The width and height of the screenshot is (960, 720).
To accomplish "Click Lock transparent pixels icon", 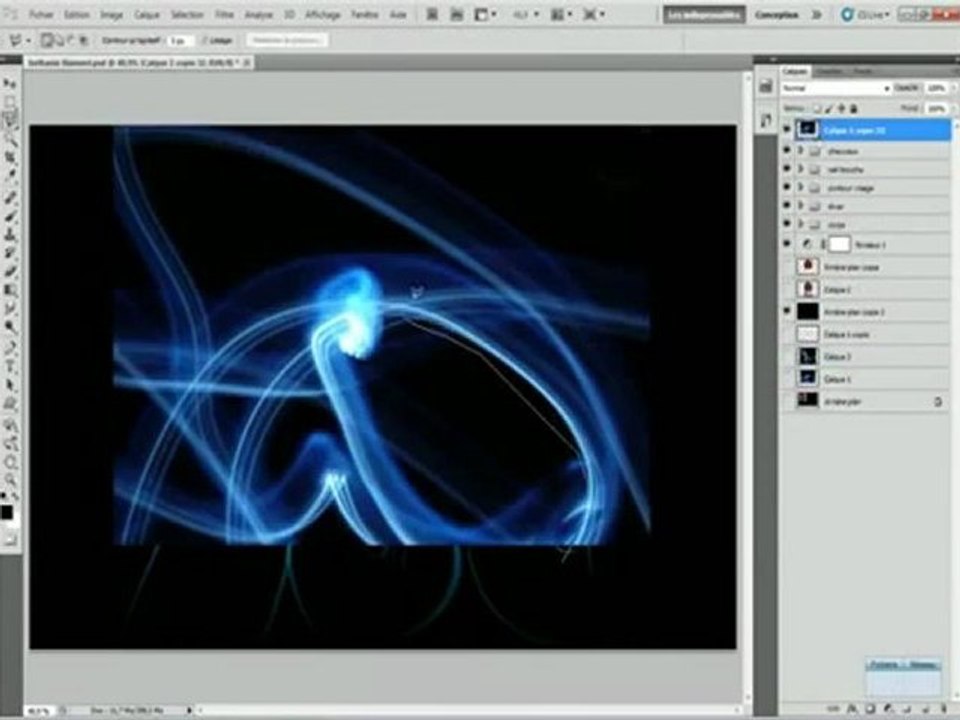I will click(817, 108).
